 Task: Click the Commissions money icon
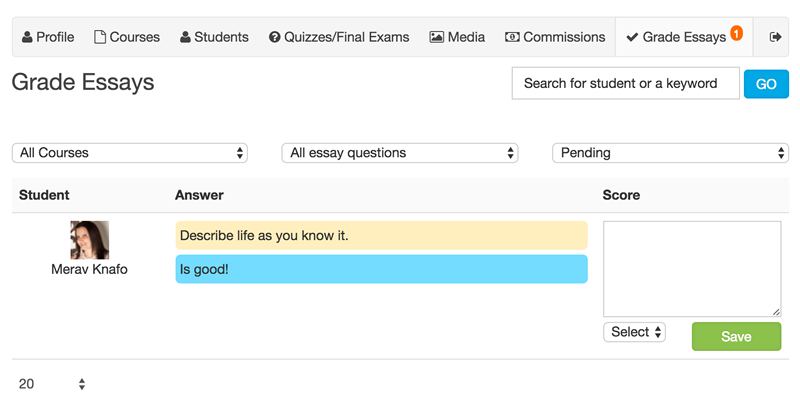(x=512, y=37)
